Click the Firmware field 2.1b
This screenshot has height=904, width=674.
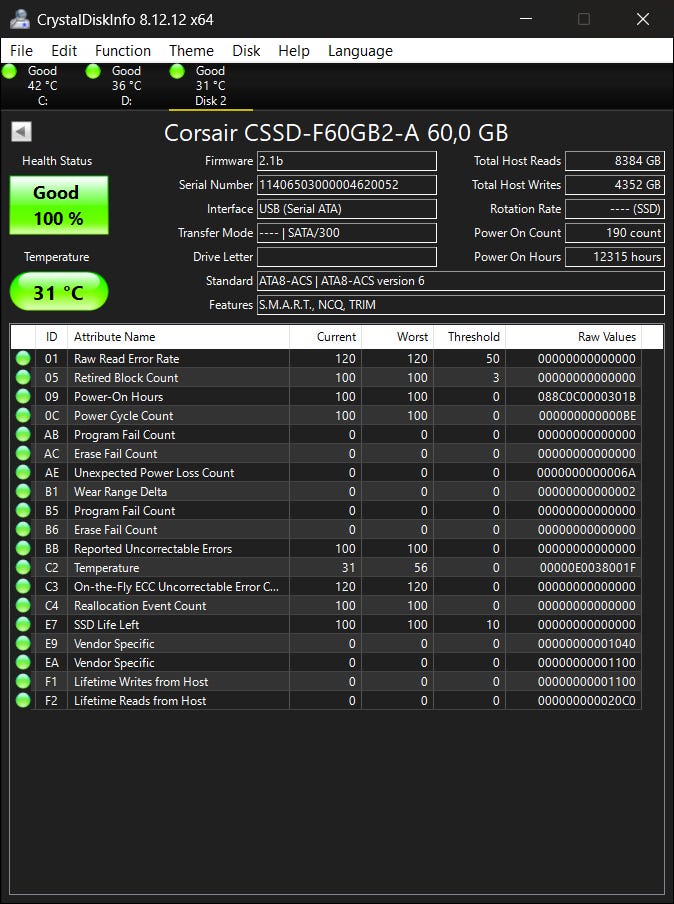tap(347, 161)
